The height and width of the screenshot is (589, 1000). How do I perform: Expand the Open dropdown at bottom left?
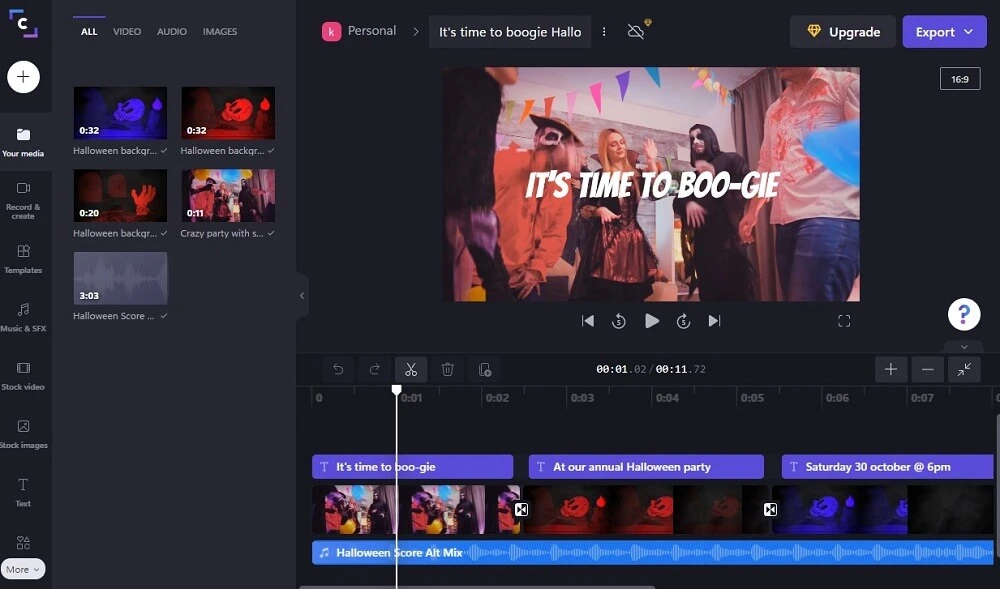click(22, 568)
